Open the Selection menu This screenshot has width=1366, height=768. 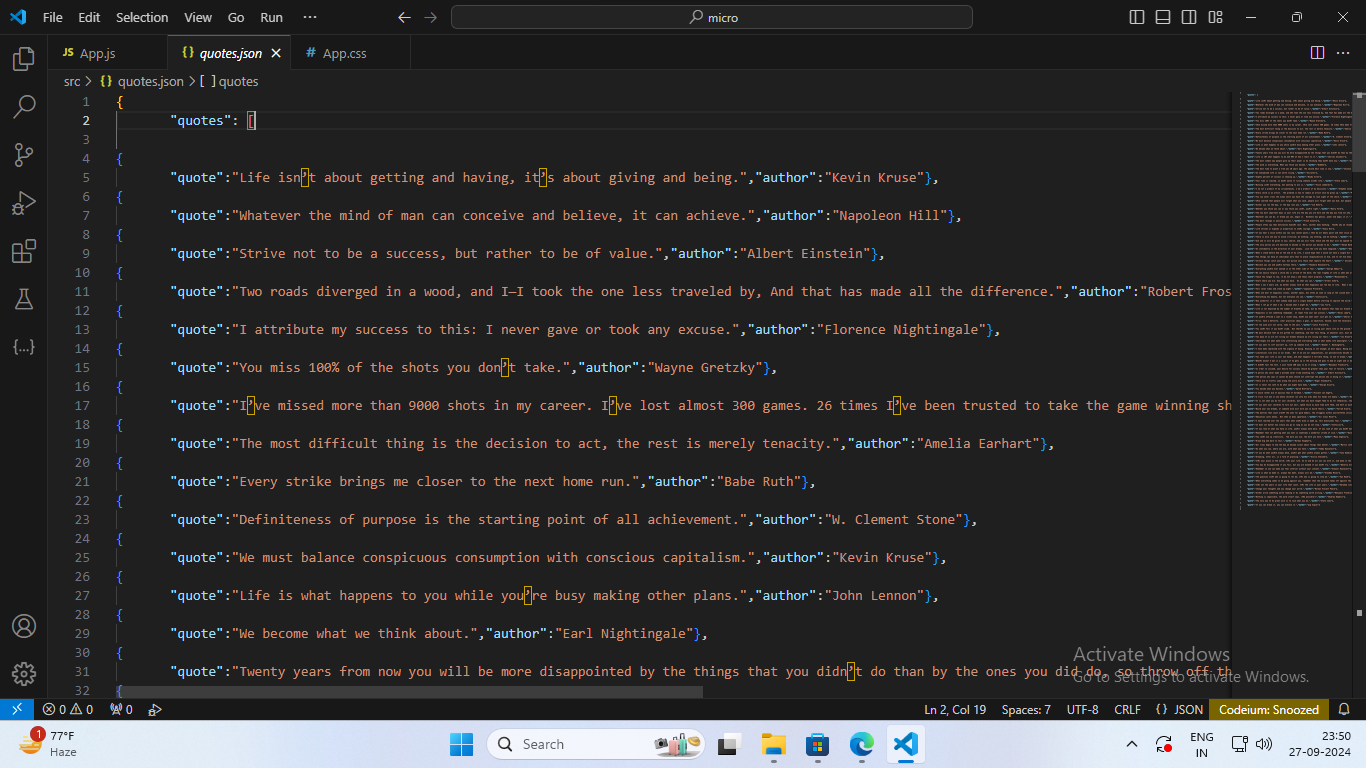pyautogui.click(x=142, y=17)
